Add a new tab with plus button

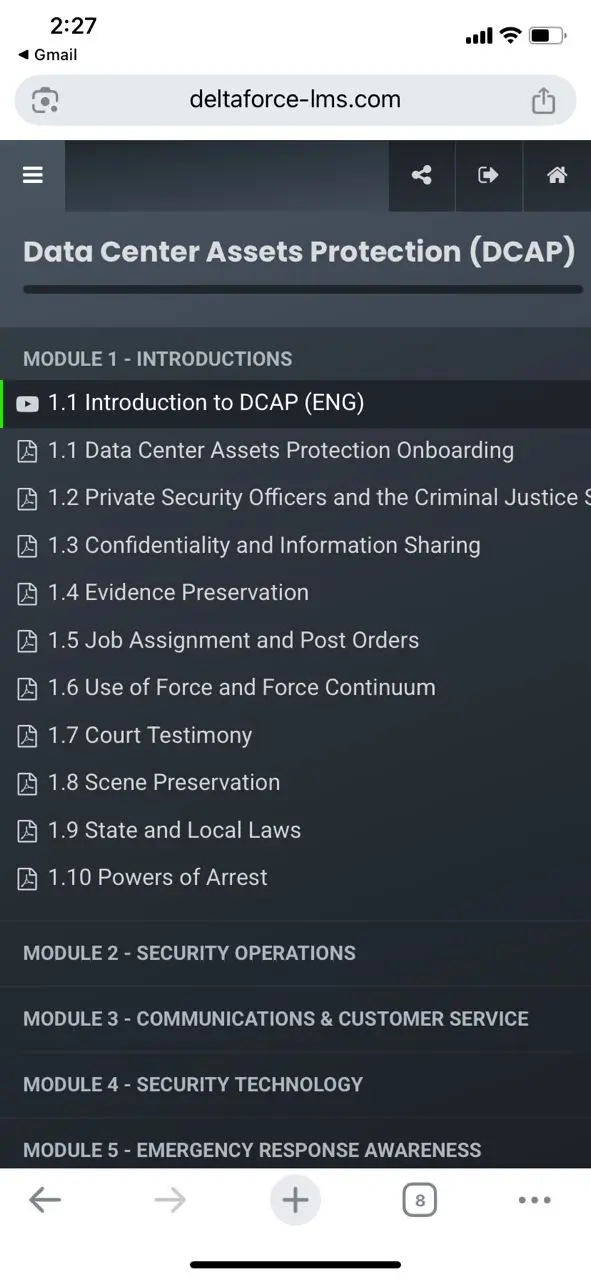295,1200
